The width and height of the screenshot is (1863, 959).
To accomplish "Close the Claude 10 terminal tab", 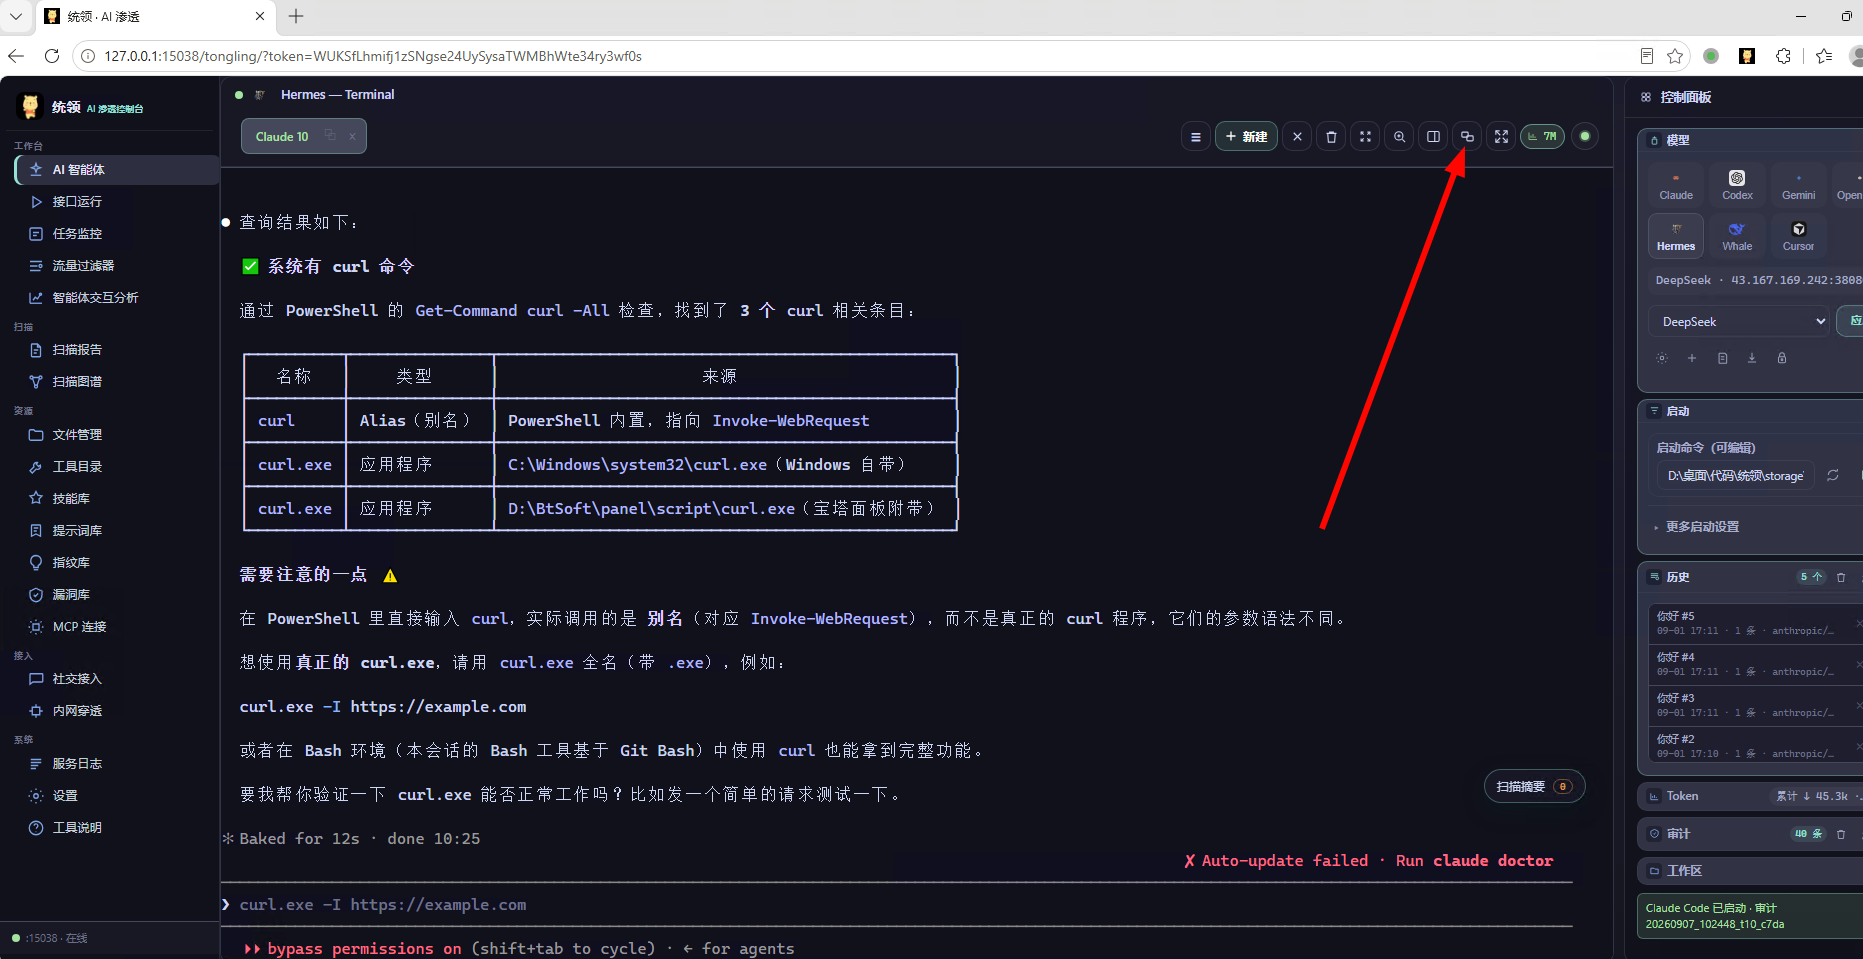I will pyautogui.click(x=352, y=137).
